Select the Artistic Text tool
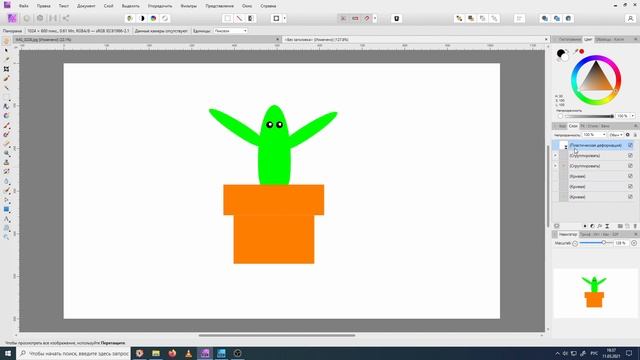The width and height of the screenshot is (640, 360). click(6, 219)
